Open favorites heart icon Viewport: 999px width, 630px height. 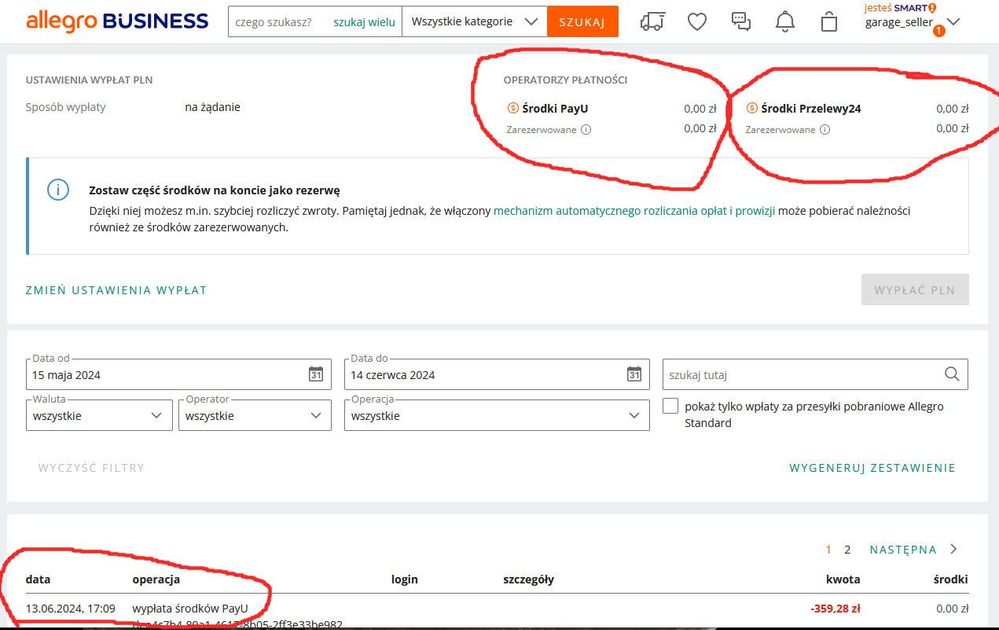[x=697, y=22]
